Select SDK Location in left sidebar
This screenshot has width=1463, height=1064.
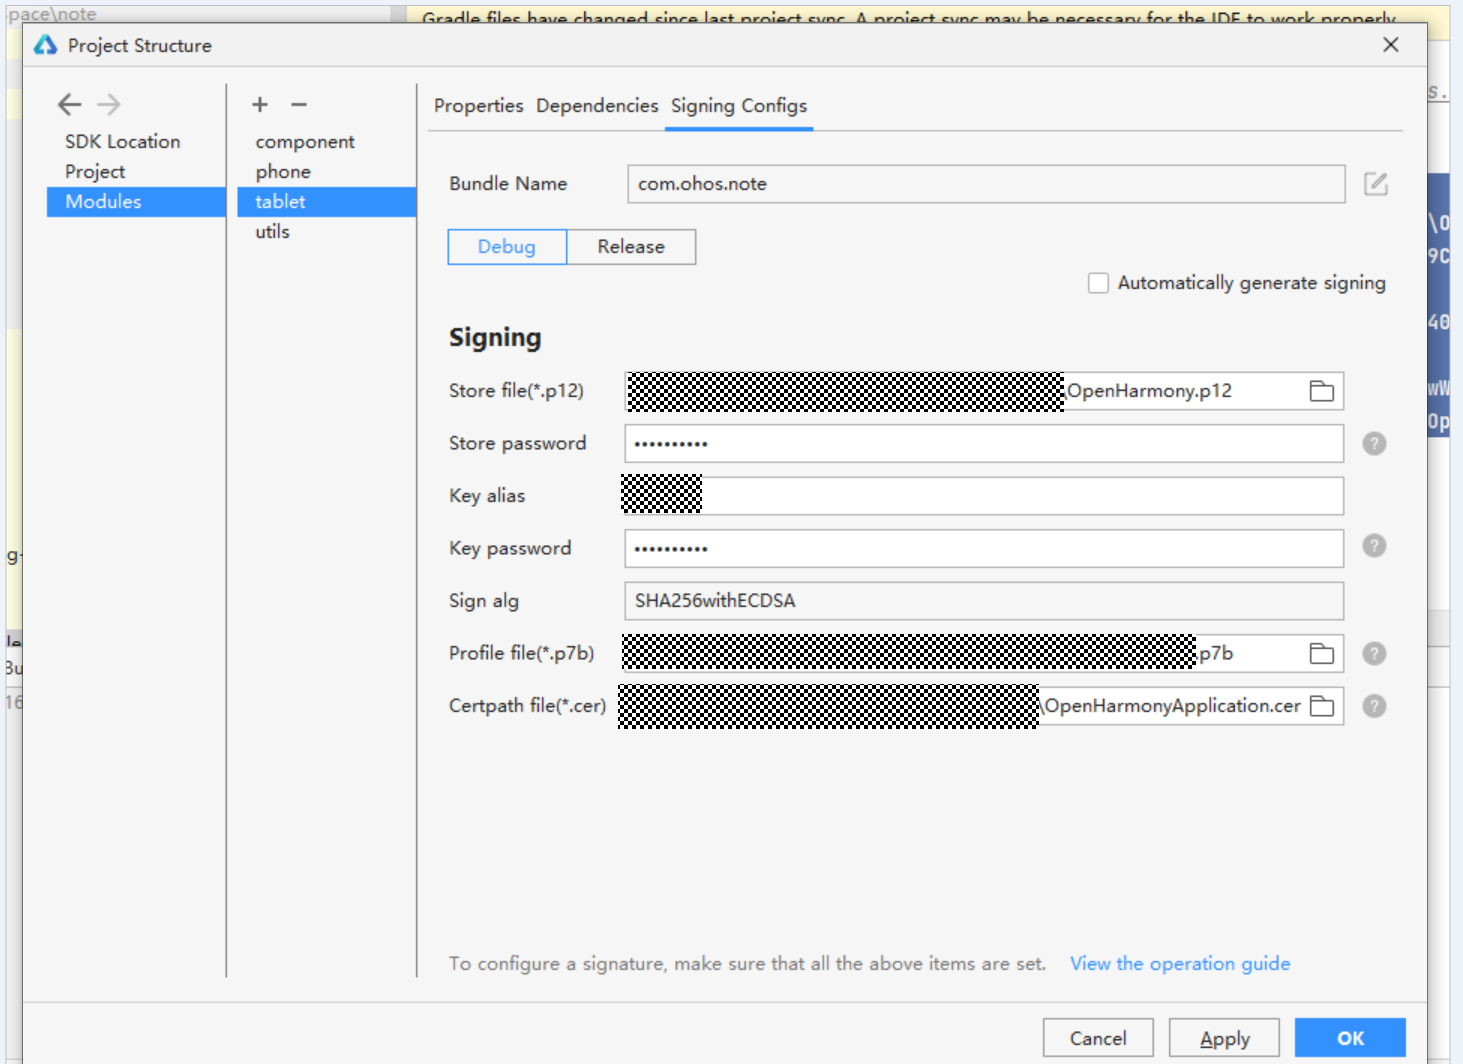[123, 142]
